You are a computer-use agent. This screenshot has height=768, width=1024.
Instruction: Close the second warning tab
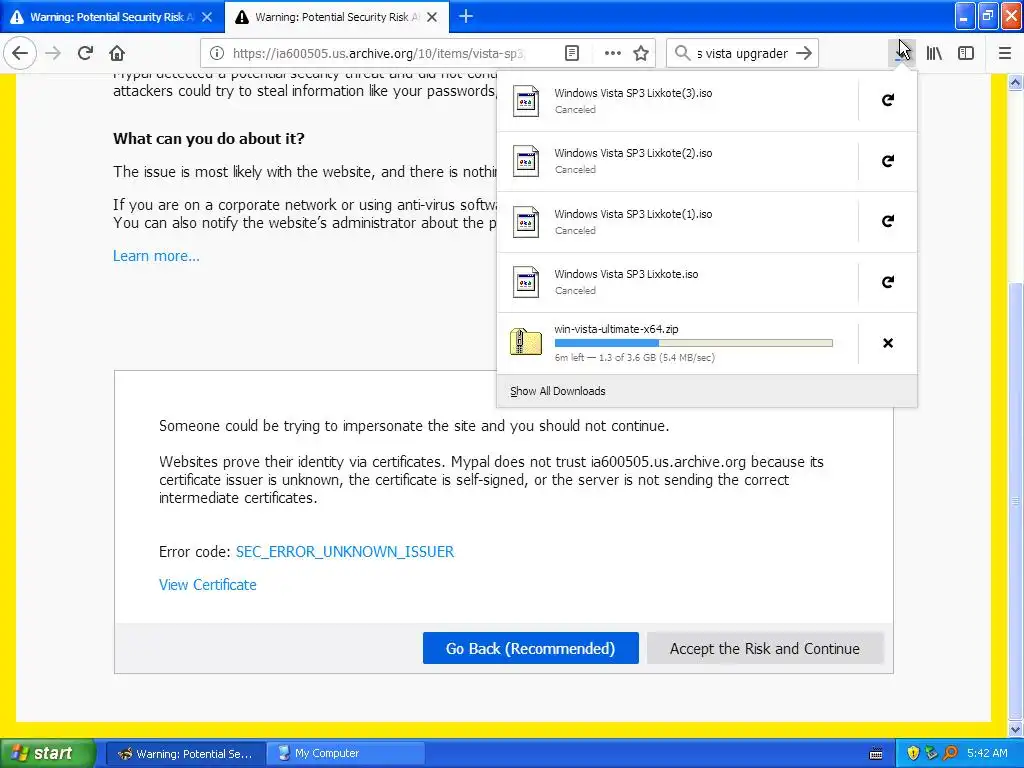point(432,17)
